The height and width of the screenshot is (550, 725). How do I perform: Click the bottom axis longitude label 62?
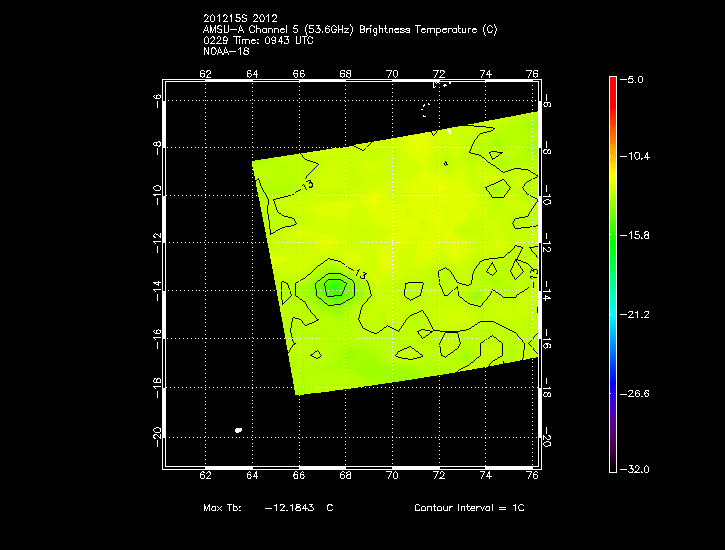click(x=206, y=476)
